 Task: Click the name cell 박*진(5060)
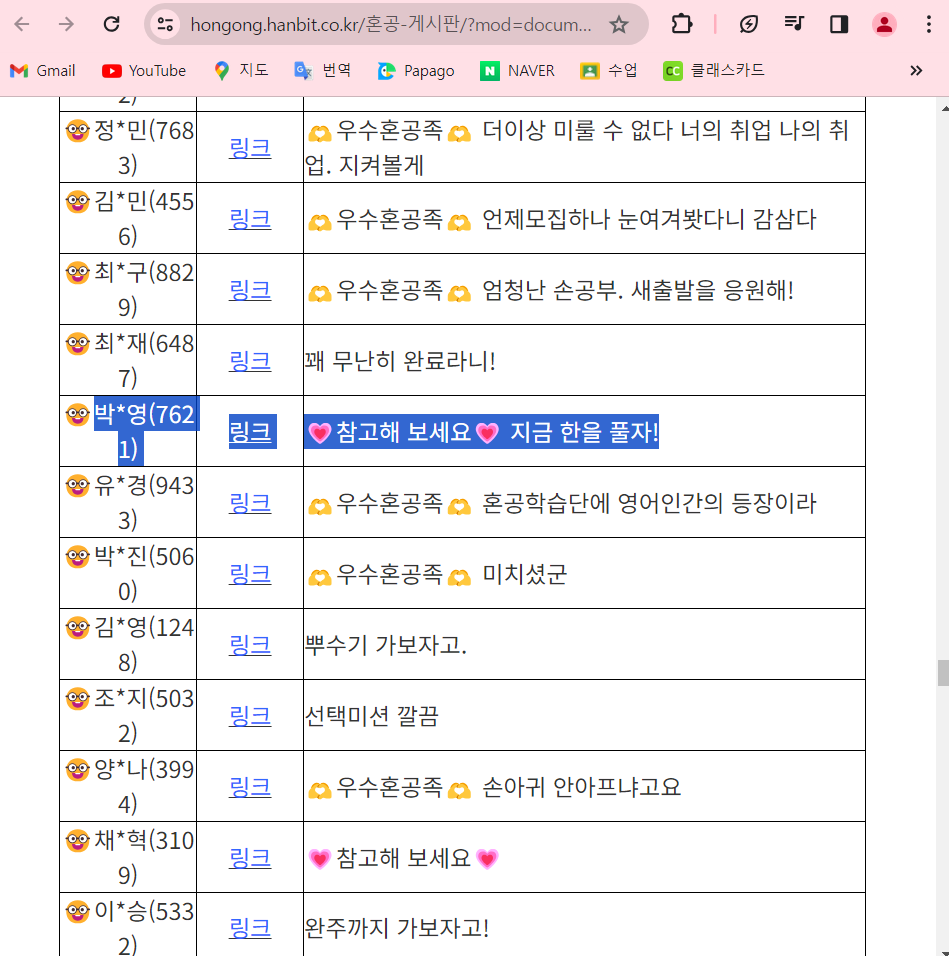(129, 574)
